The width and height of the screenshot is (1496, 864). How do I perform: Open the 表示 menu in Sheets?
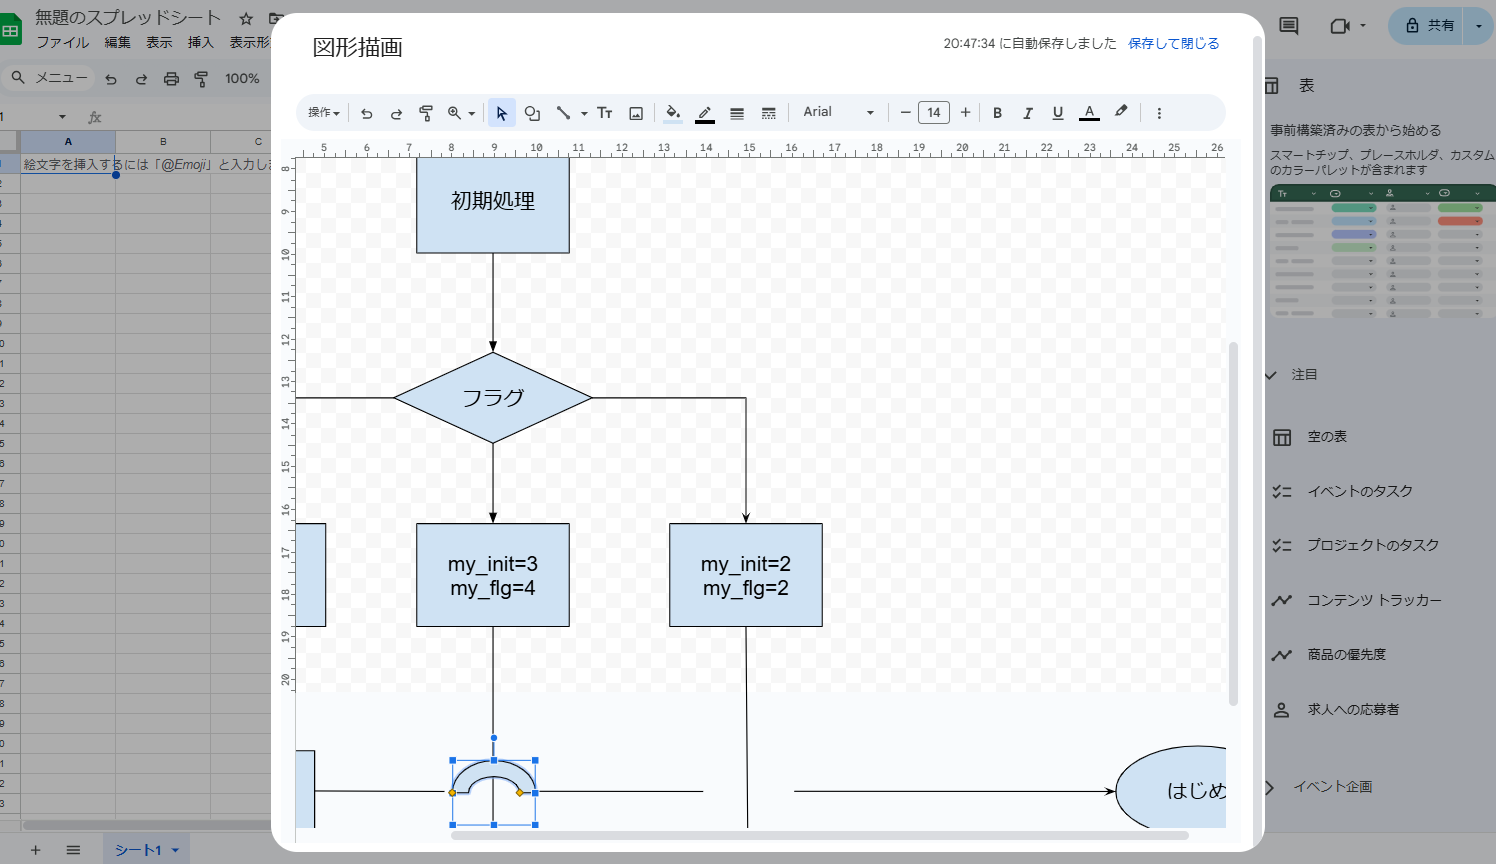[159, 42]
